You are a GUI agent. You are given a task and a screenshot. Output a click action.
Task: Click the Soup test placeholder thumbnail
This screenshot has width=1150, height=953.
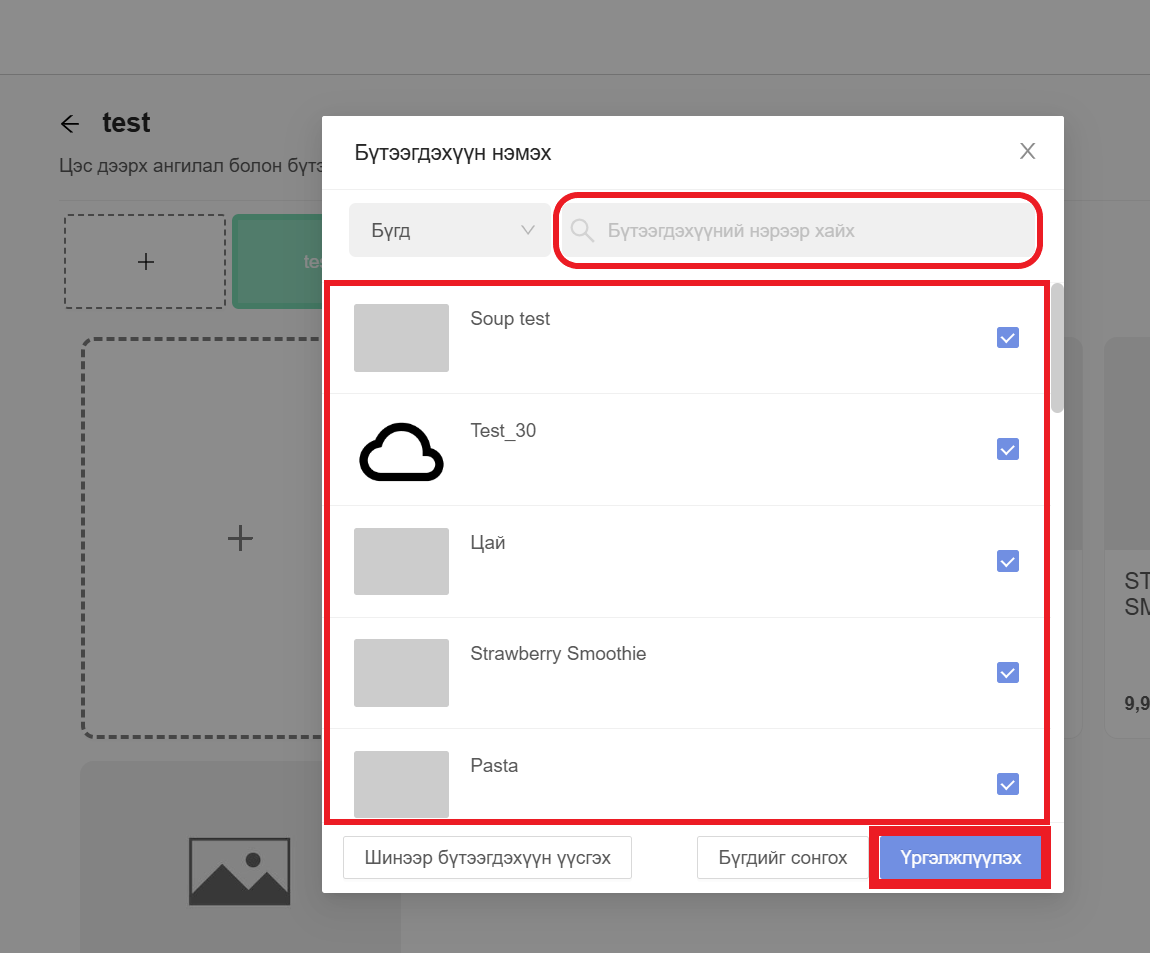pos(401,338)
